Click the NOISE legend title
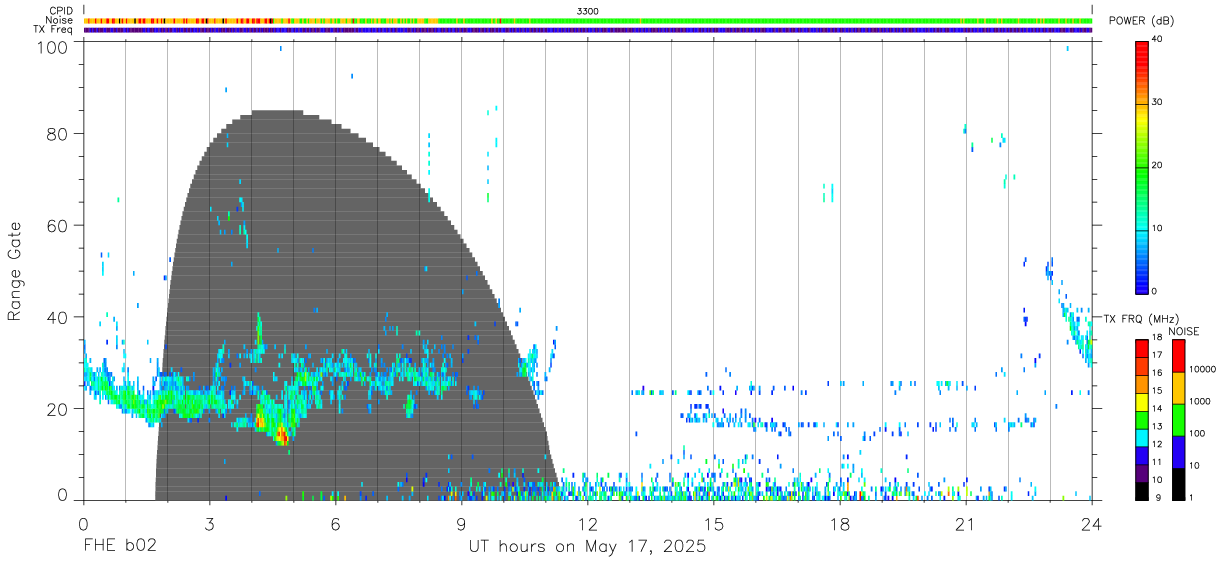 pos(1184,331)
